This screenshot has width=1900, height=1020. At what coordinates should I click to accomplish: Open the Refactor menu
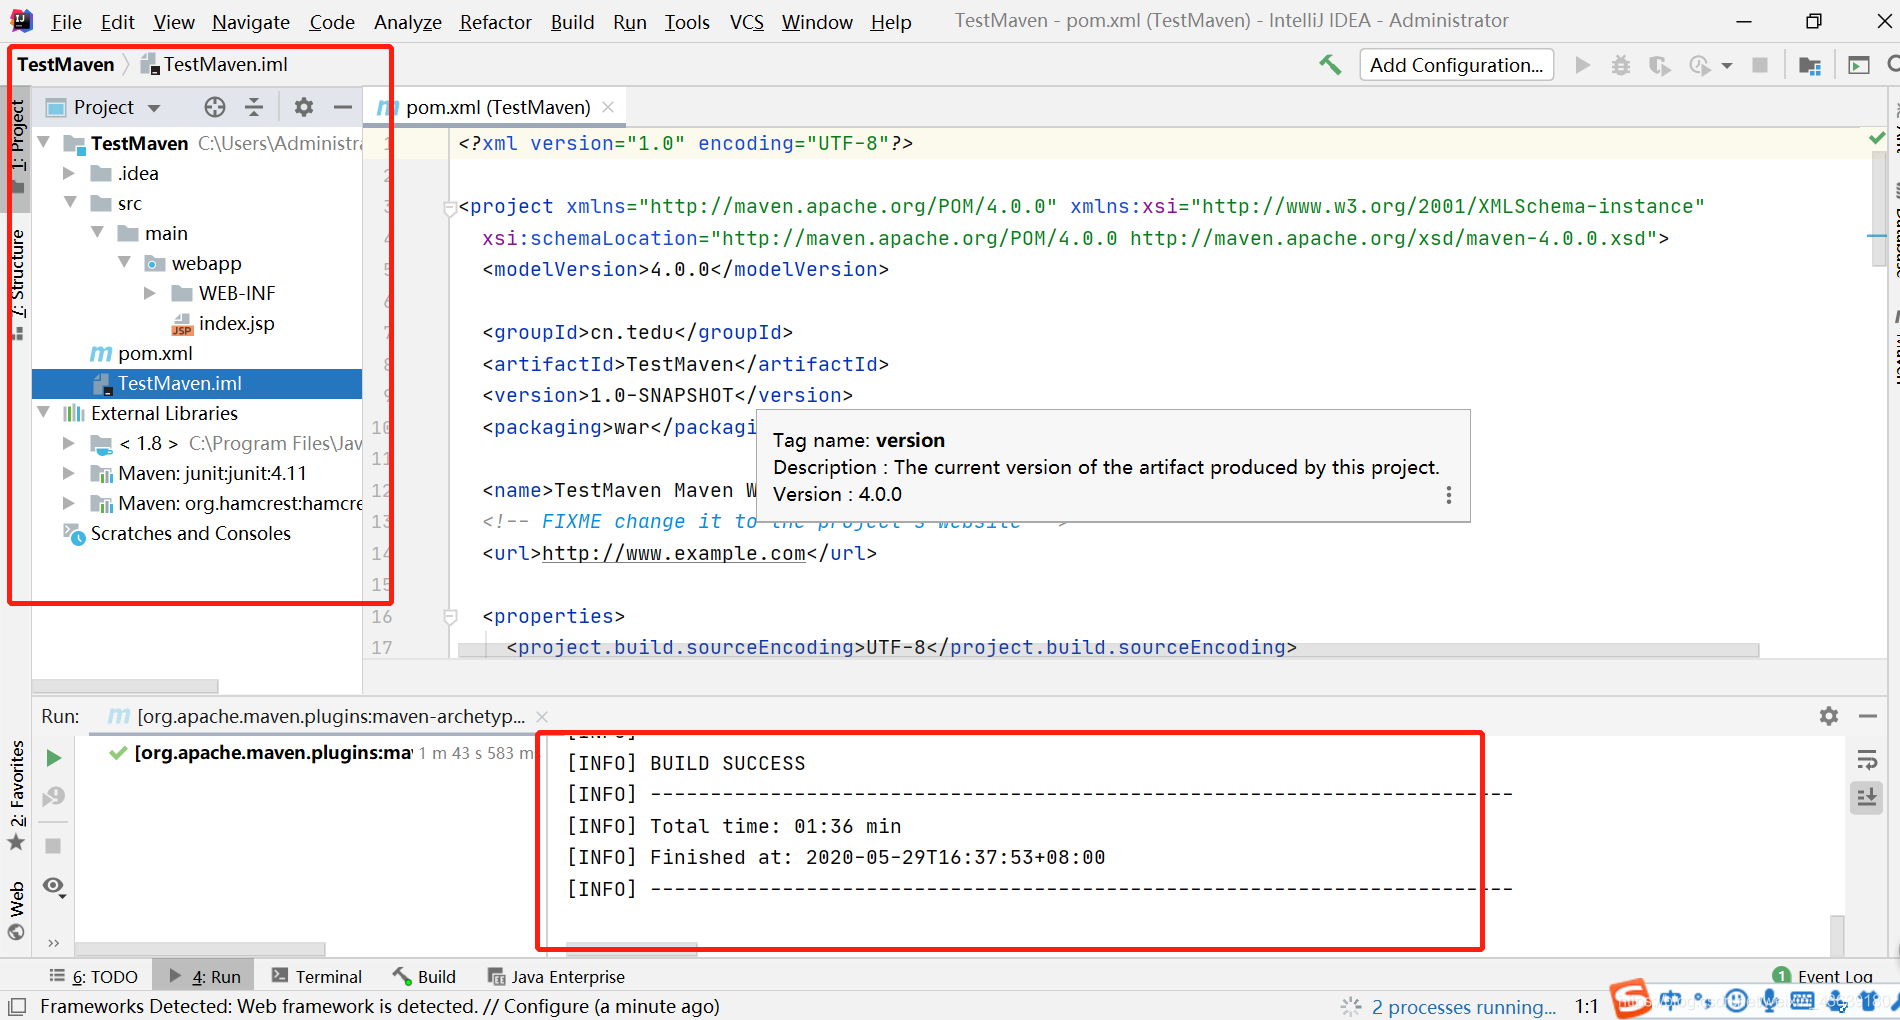495,21
